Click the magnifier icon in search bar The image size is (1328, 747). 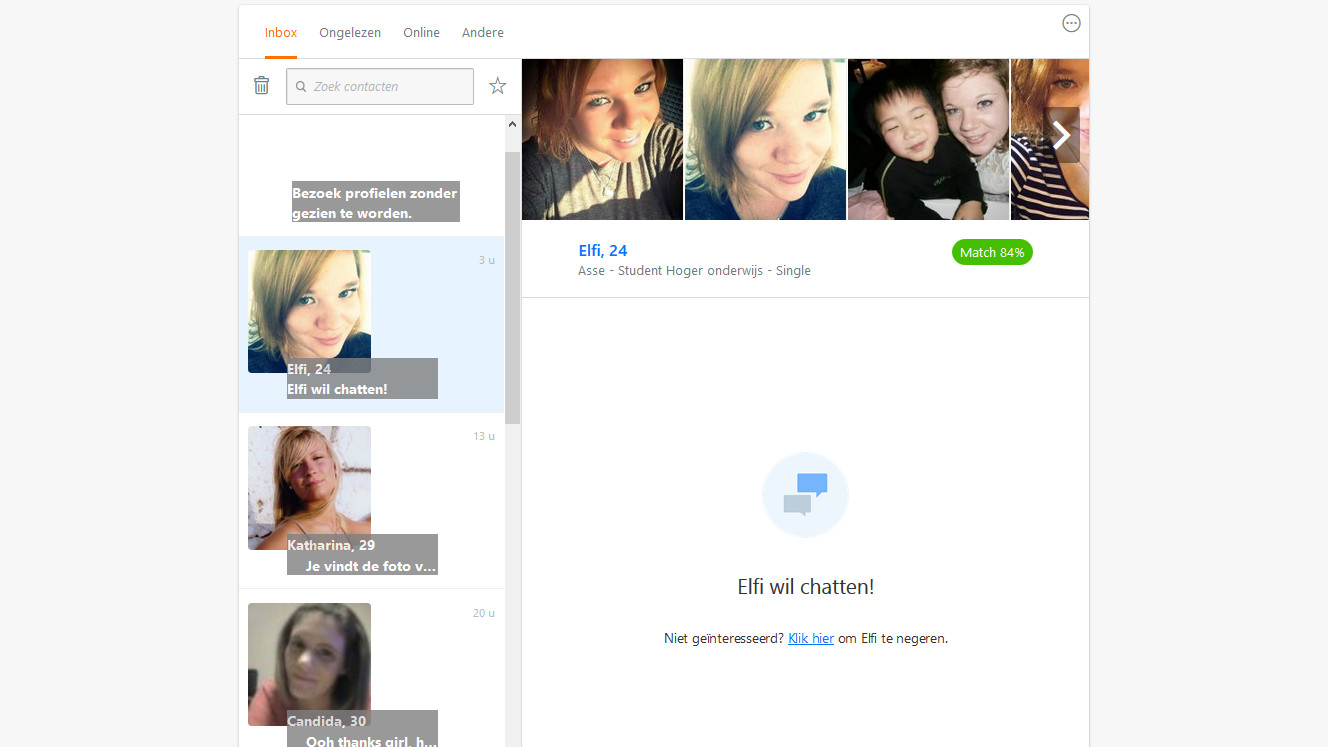click(x=300, y=87)
